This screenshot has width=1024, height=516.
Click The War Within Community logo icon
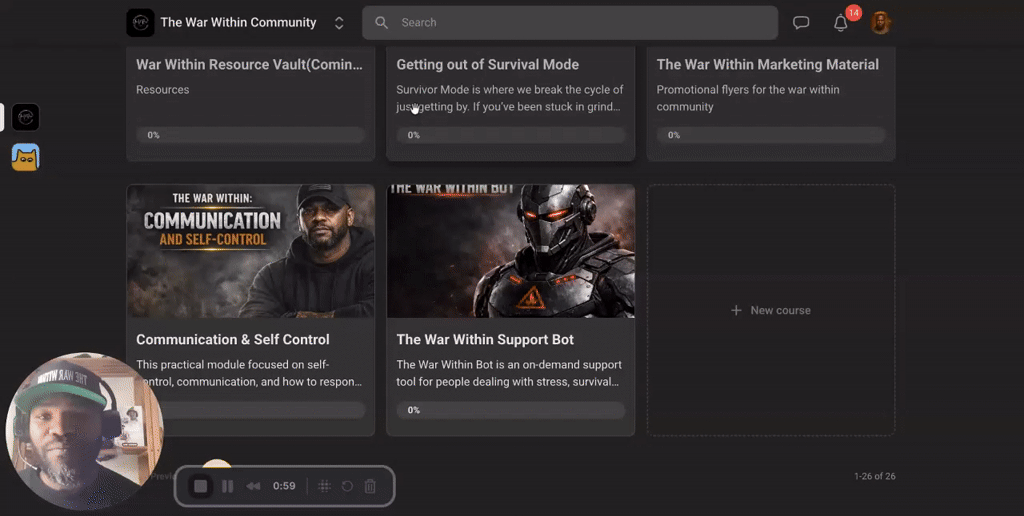pos(140,23)
